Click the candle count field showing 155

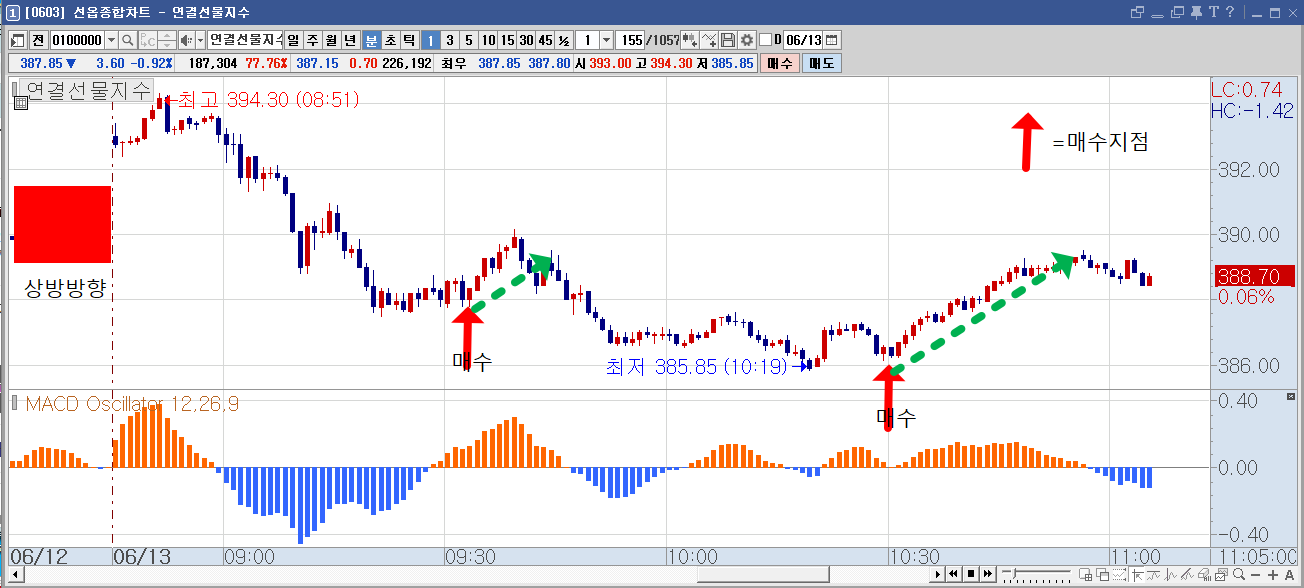[631, 40]
